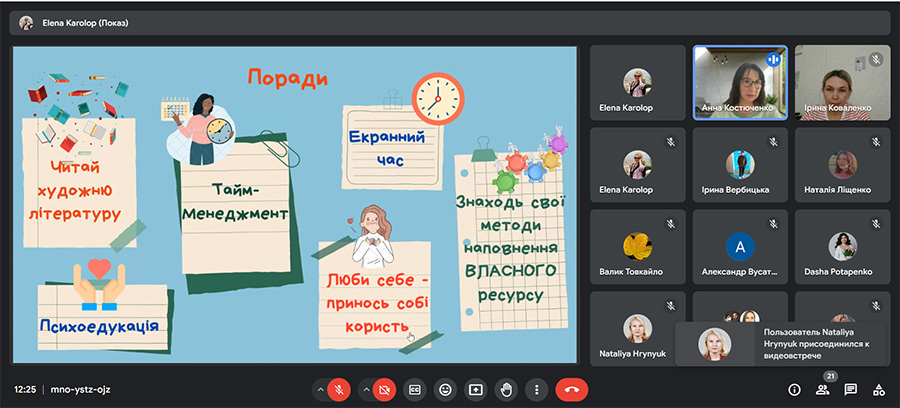Image resolution: width=900 pixels, height=408 pixels.
Task: Select Анна Костюченко video tile
Action: tap(740, 83)
